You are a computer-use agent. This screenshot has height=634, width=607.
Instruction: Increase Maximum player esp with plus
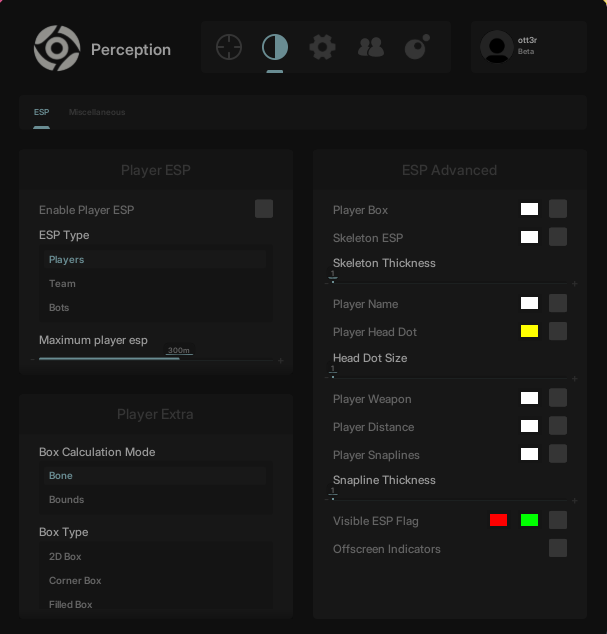(x=281, y=360)
